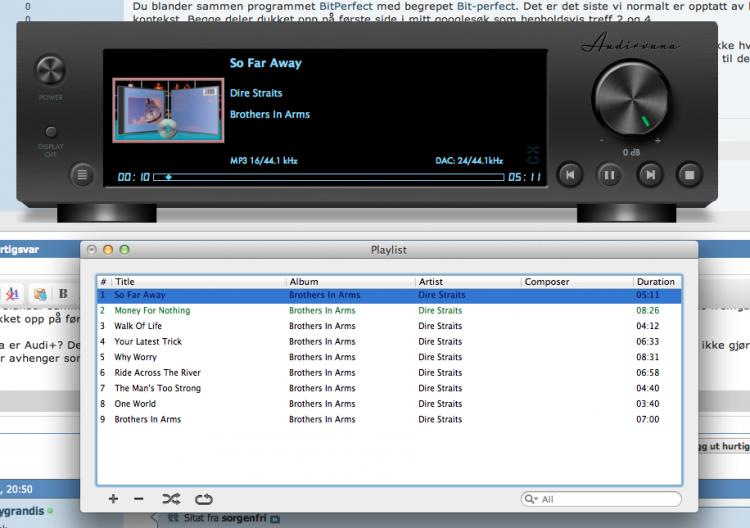Click 'So Far Away' title on player display
750x528 pixels.
265,63
